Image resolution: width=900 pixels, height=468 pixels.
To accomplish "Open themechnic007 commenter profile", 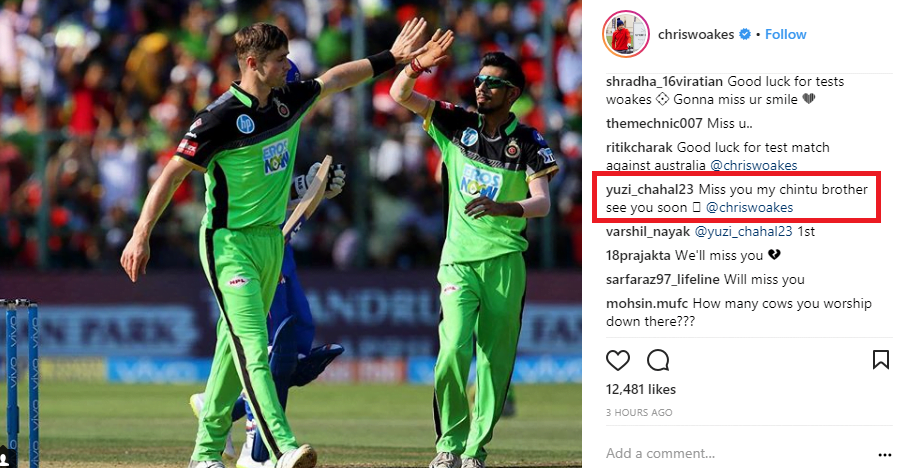I will tap(654, 123).
